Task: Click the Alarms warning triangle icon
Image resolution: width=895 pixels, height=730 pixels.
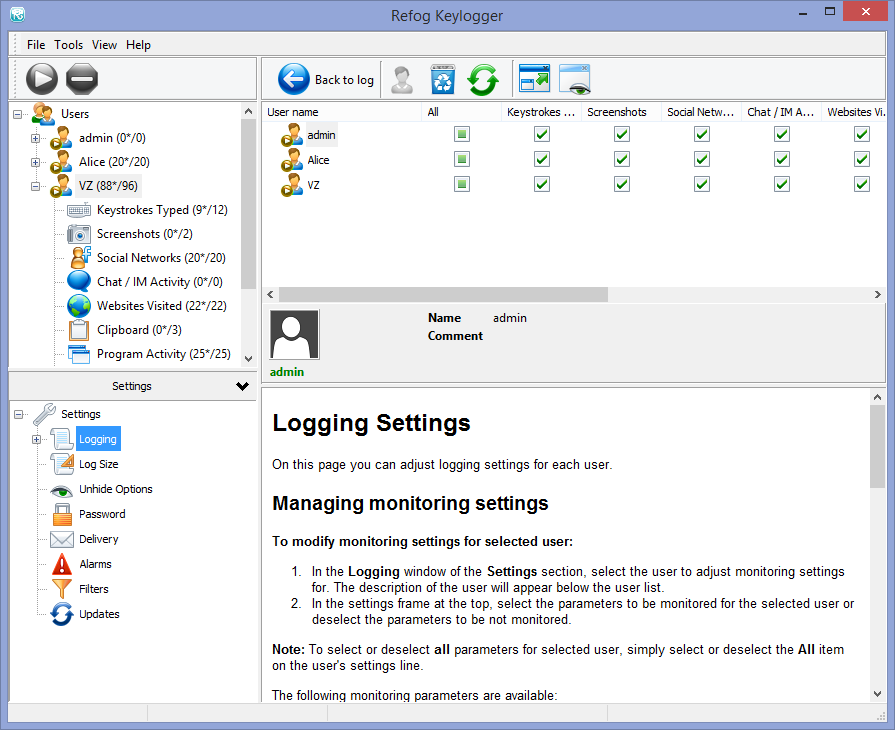Action: point(62,564)
